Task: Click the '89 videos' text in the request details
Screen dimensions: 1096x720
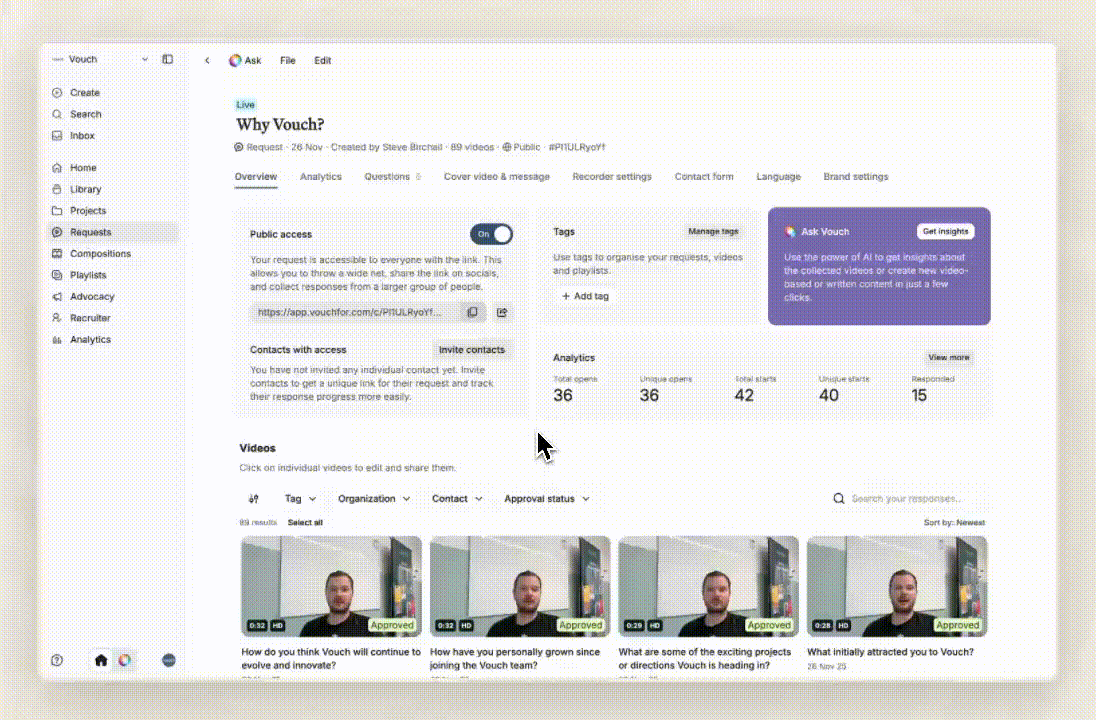Action: [x=472, y=147]
